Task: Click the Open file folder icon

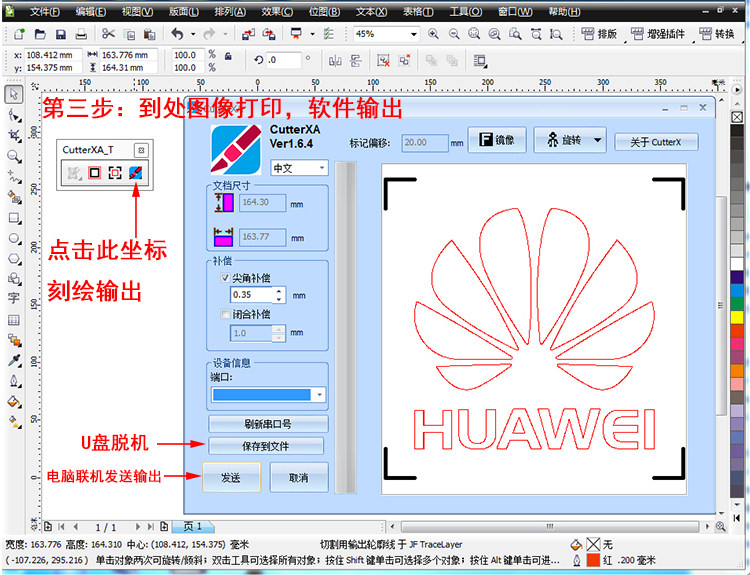Action: (x=40, y=34)
